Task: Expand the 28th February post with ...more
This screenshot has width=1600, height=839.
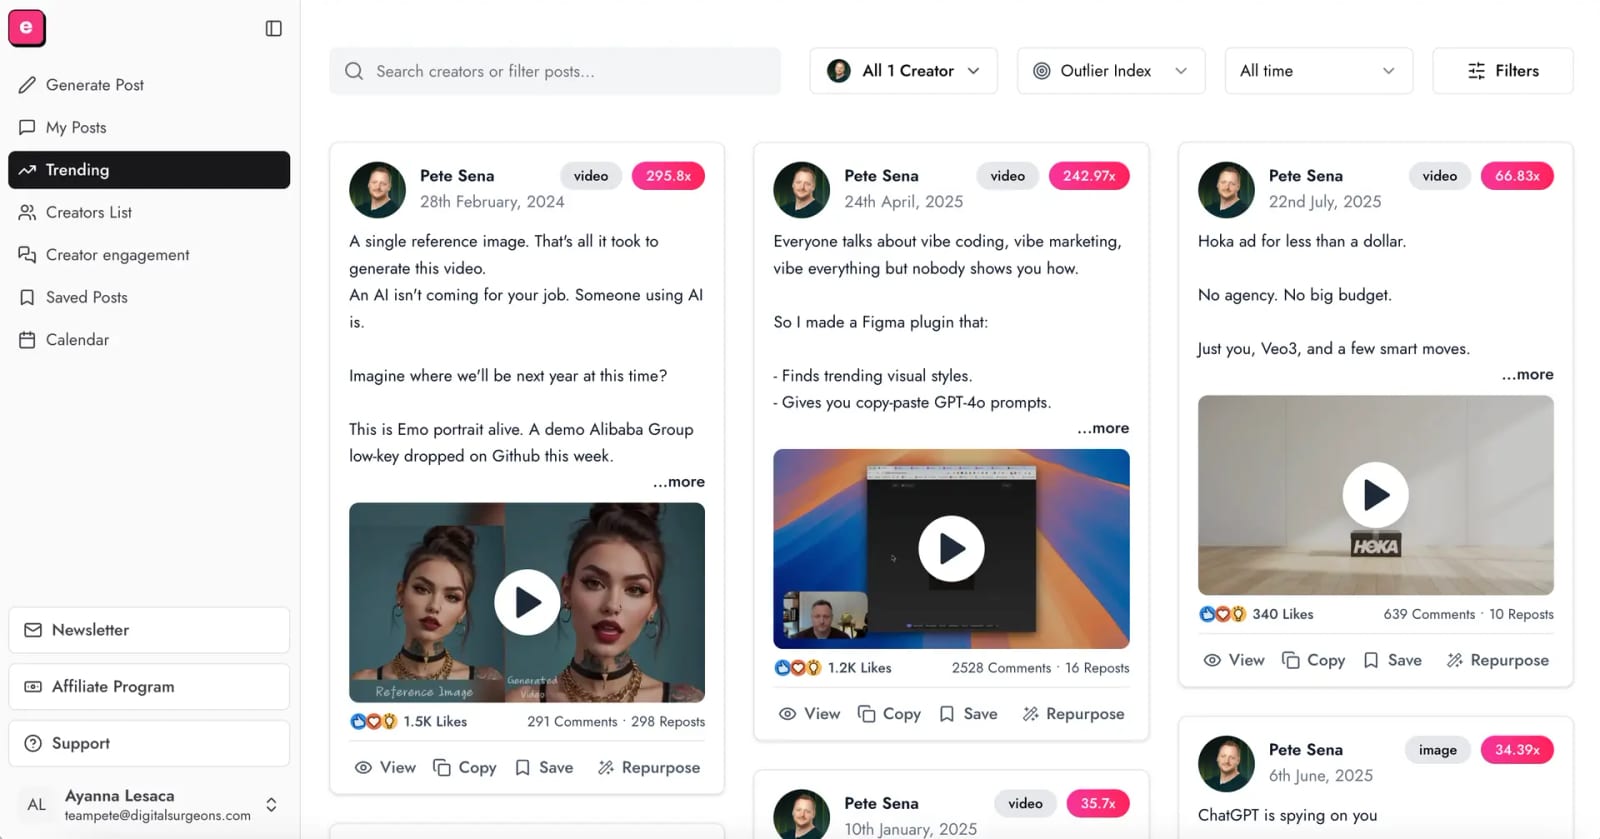Action: pos(679,482)
